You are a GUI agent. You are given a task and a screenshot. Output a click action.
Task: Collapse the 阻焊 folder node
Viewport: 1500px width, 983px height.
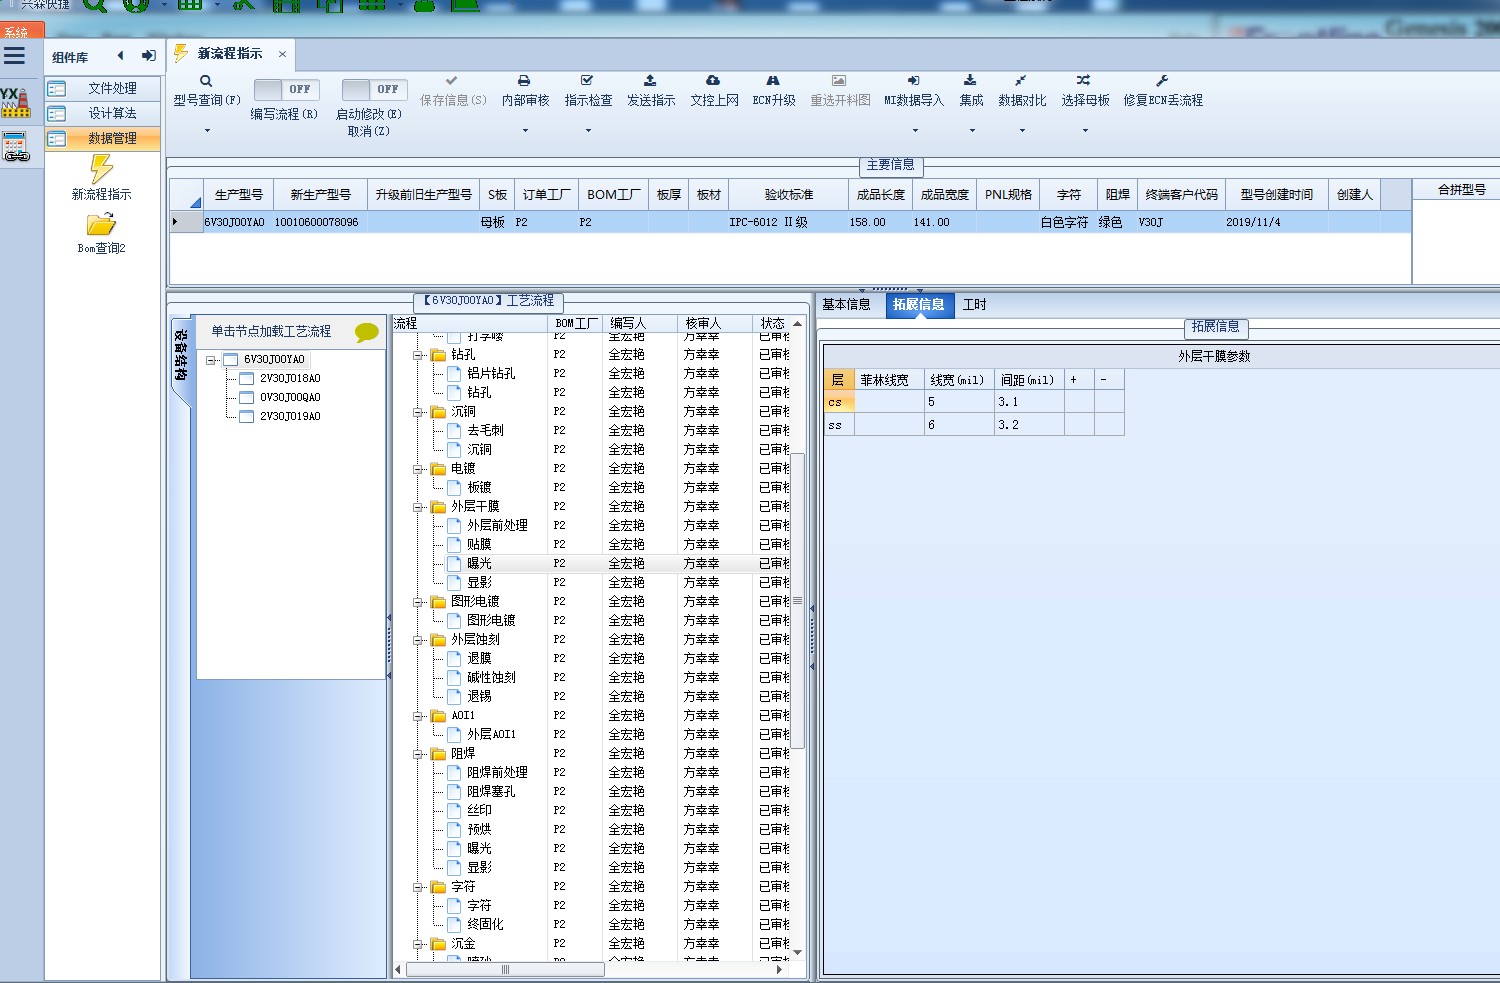[418, 754]
